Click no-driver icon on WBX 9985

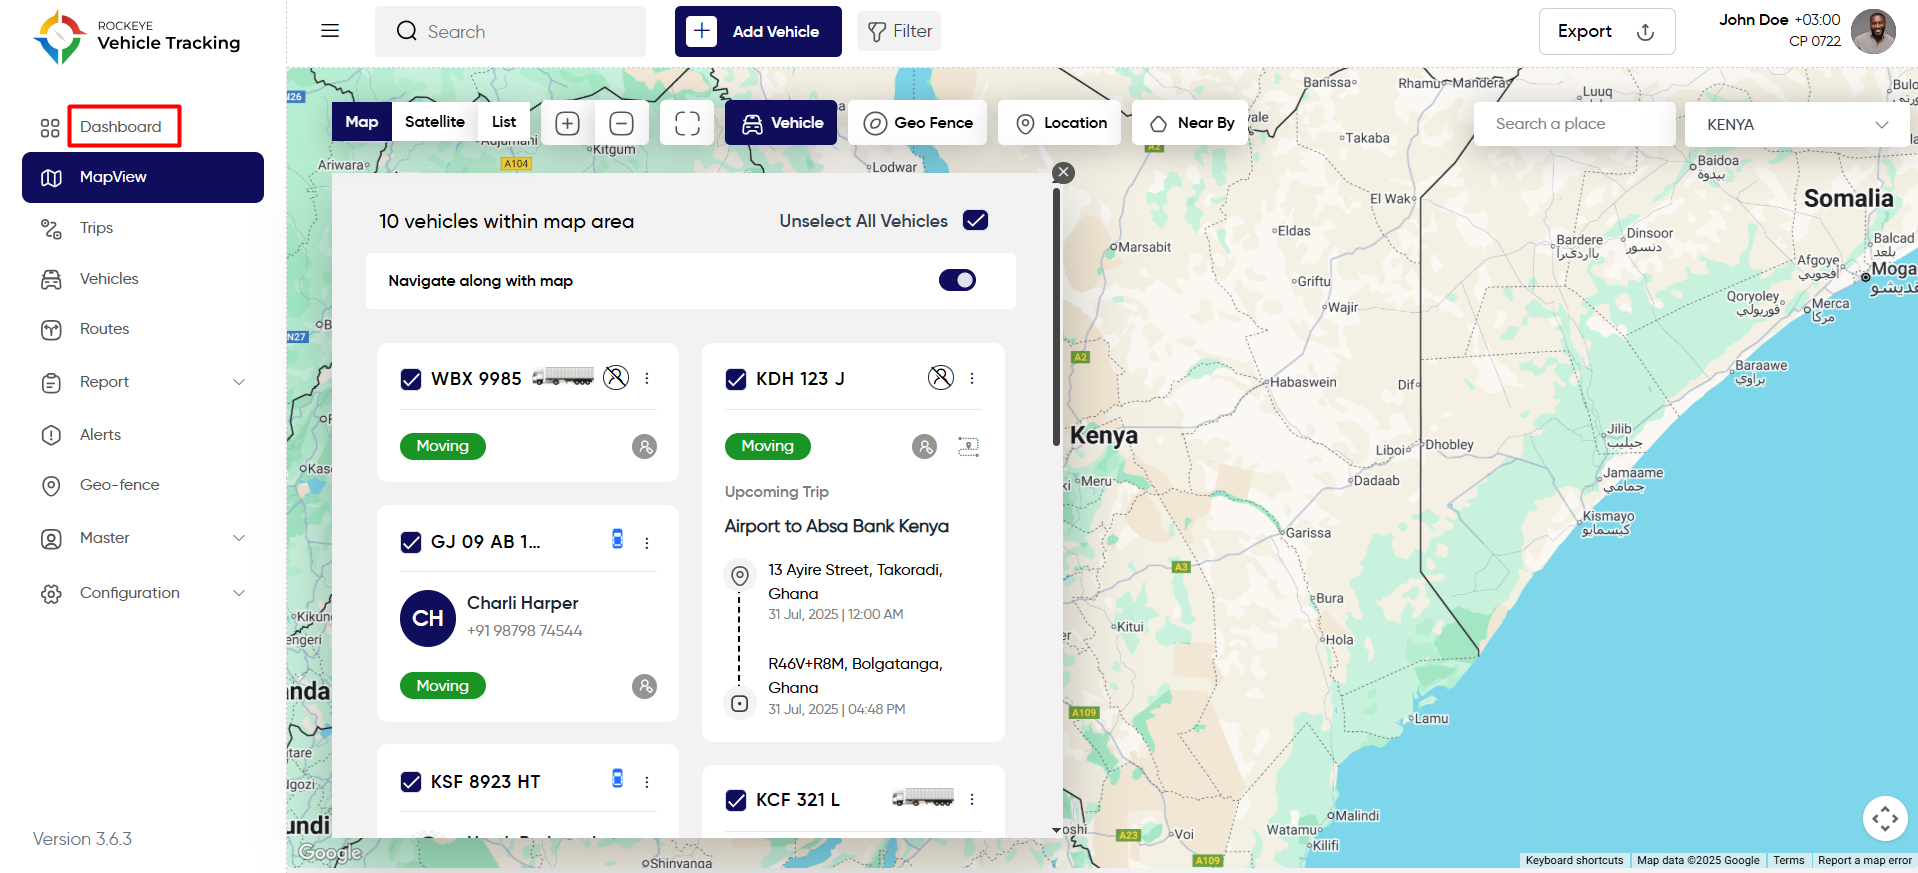(616, 377)
